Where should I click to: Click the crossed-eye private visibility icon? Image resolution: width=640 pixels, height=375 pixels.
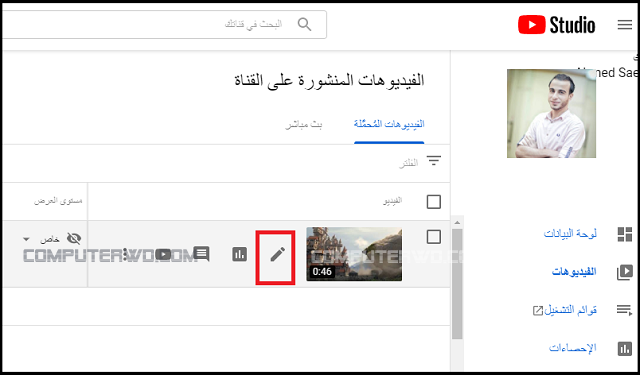74,238
